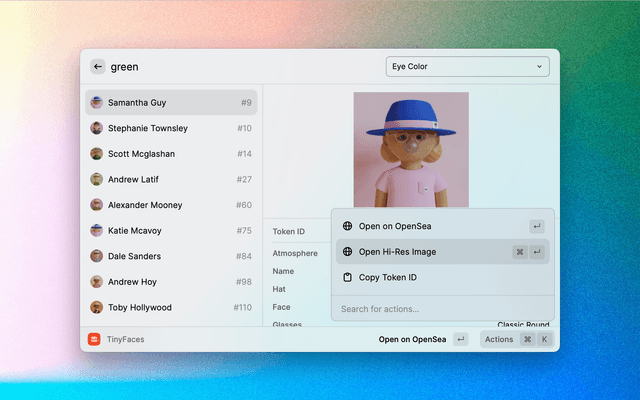Click Samantha Guy's avatar icon
640x400 pixels.
point(97,102)
